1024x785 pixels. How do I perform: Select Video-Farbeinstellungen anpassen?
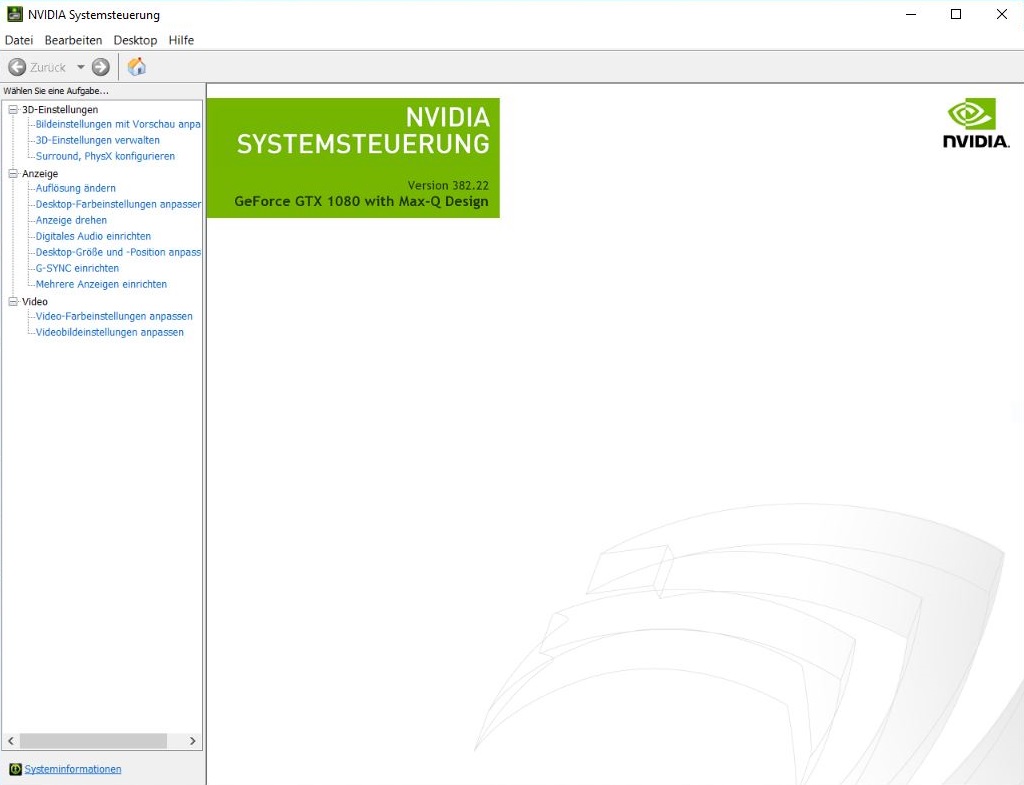point(114,316)
